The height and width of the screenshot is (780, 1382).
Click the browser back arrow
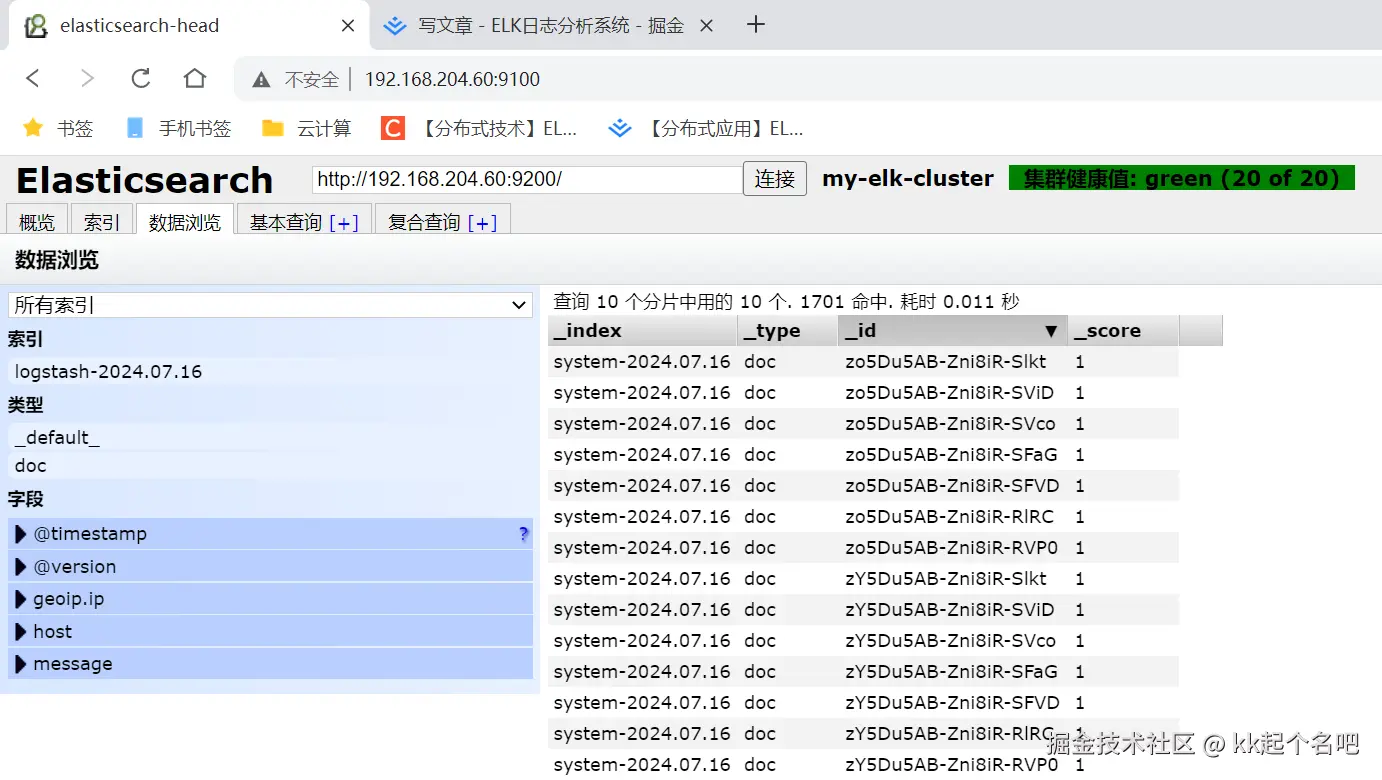31,78
